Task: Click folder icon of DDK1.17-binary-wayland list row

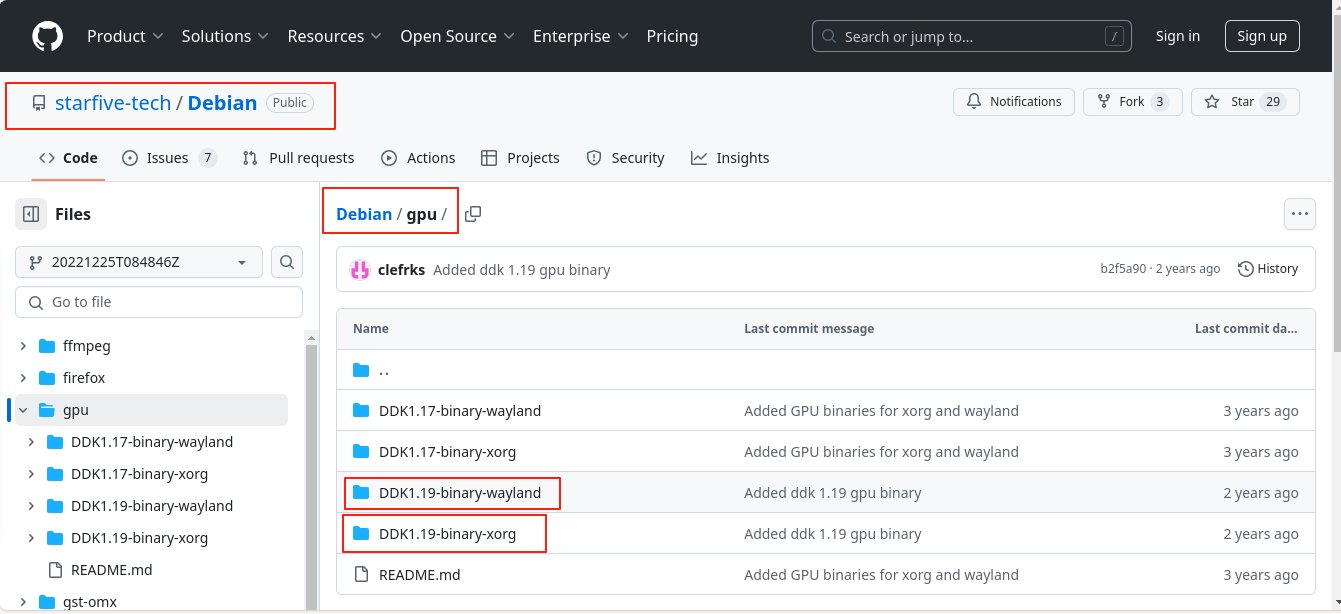Action: (x=361, y=411)
